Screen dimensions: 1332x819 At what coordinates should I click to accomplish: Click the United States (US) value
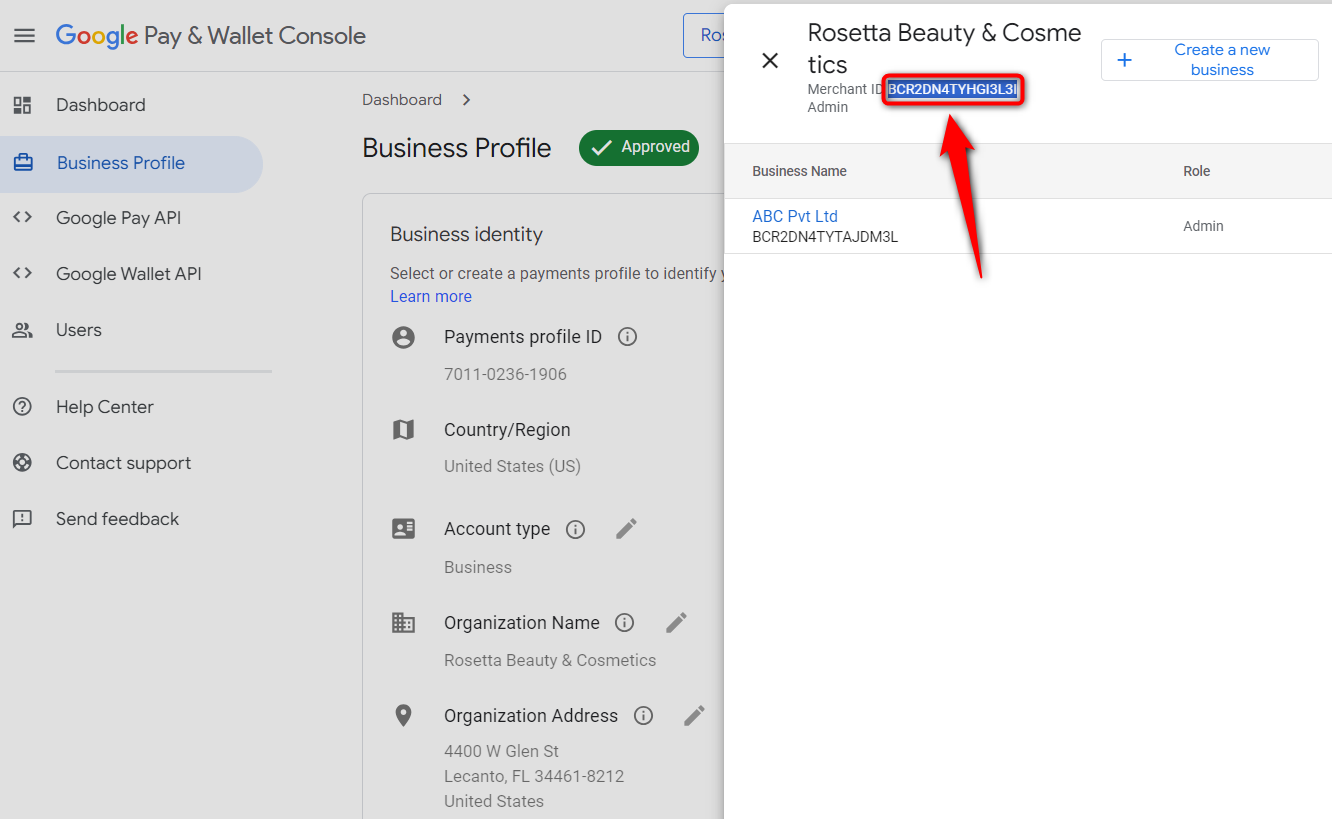tap(512, 466)
